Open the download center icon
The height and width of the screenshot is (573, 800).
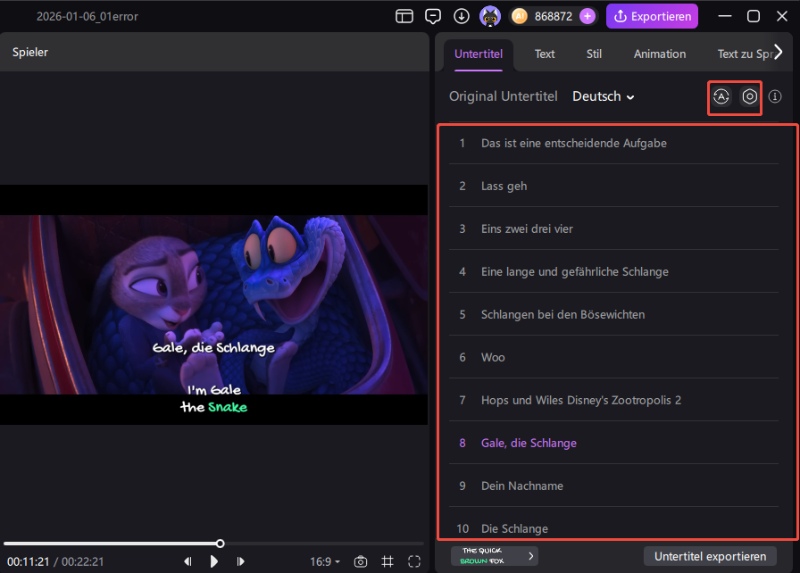point(461,16)
